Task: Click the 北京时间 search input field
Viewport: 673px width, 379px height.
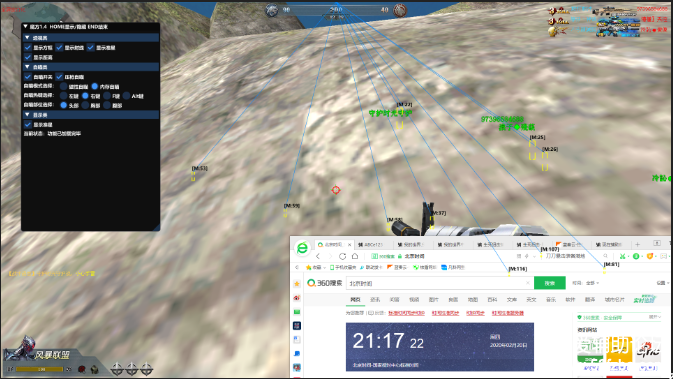Action: point(436,283)
